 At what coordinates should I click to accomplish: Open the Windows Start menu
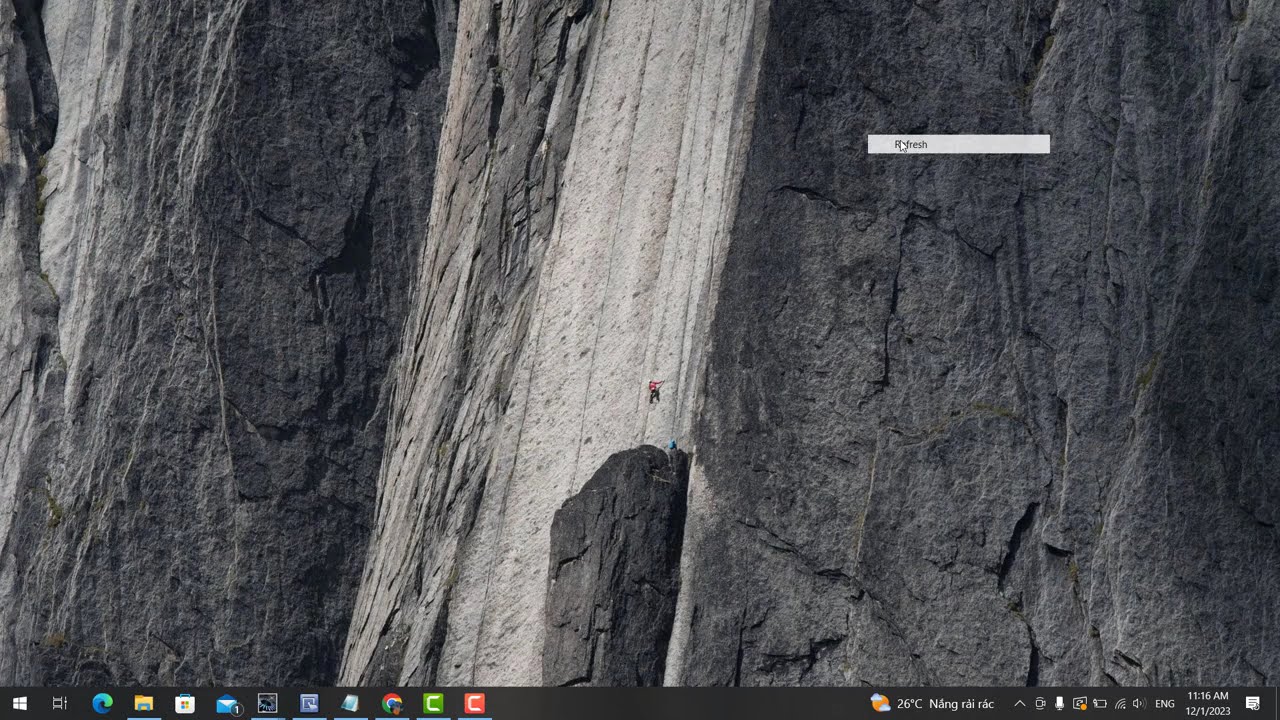[x=19, y=704]
